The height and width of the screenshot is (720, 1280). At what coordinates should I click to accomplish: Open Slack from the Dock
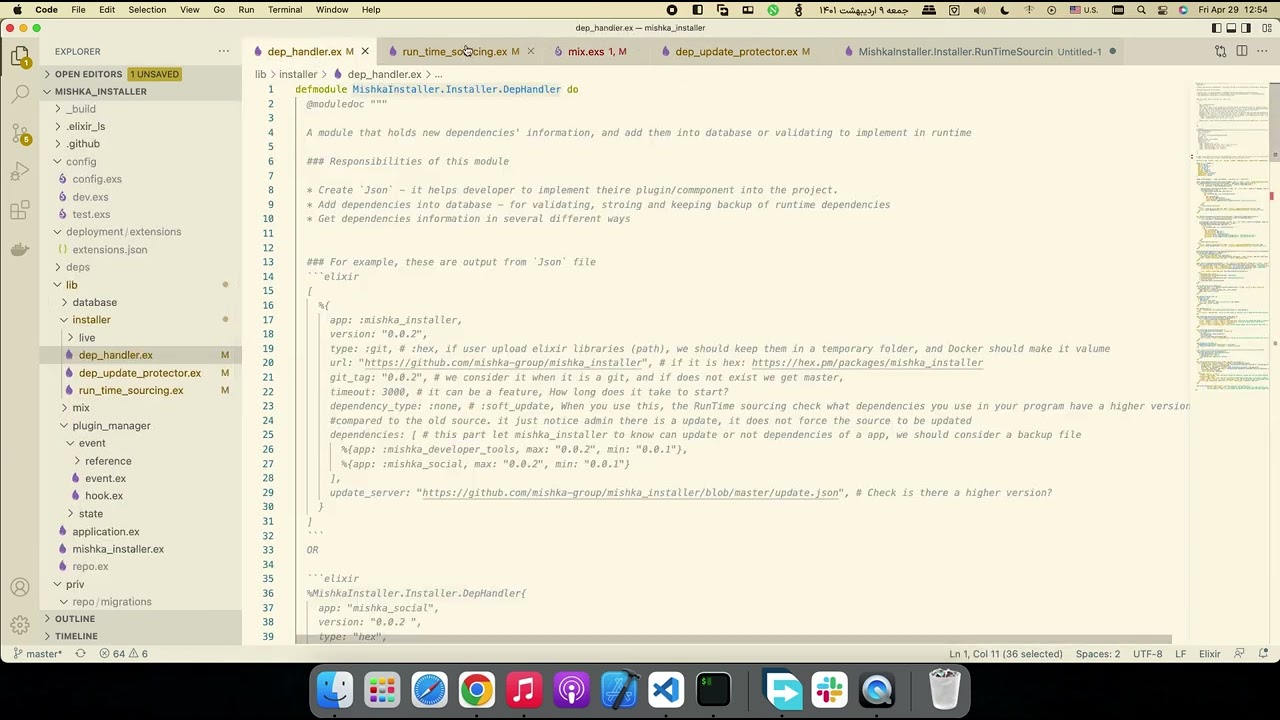pyautogui.click(x=830, y=690)
